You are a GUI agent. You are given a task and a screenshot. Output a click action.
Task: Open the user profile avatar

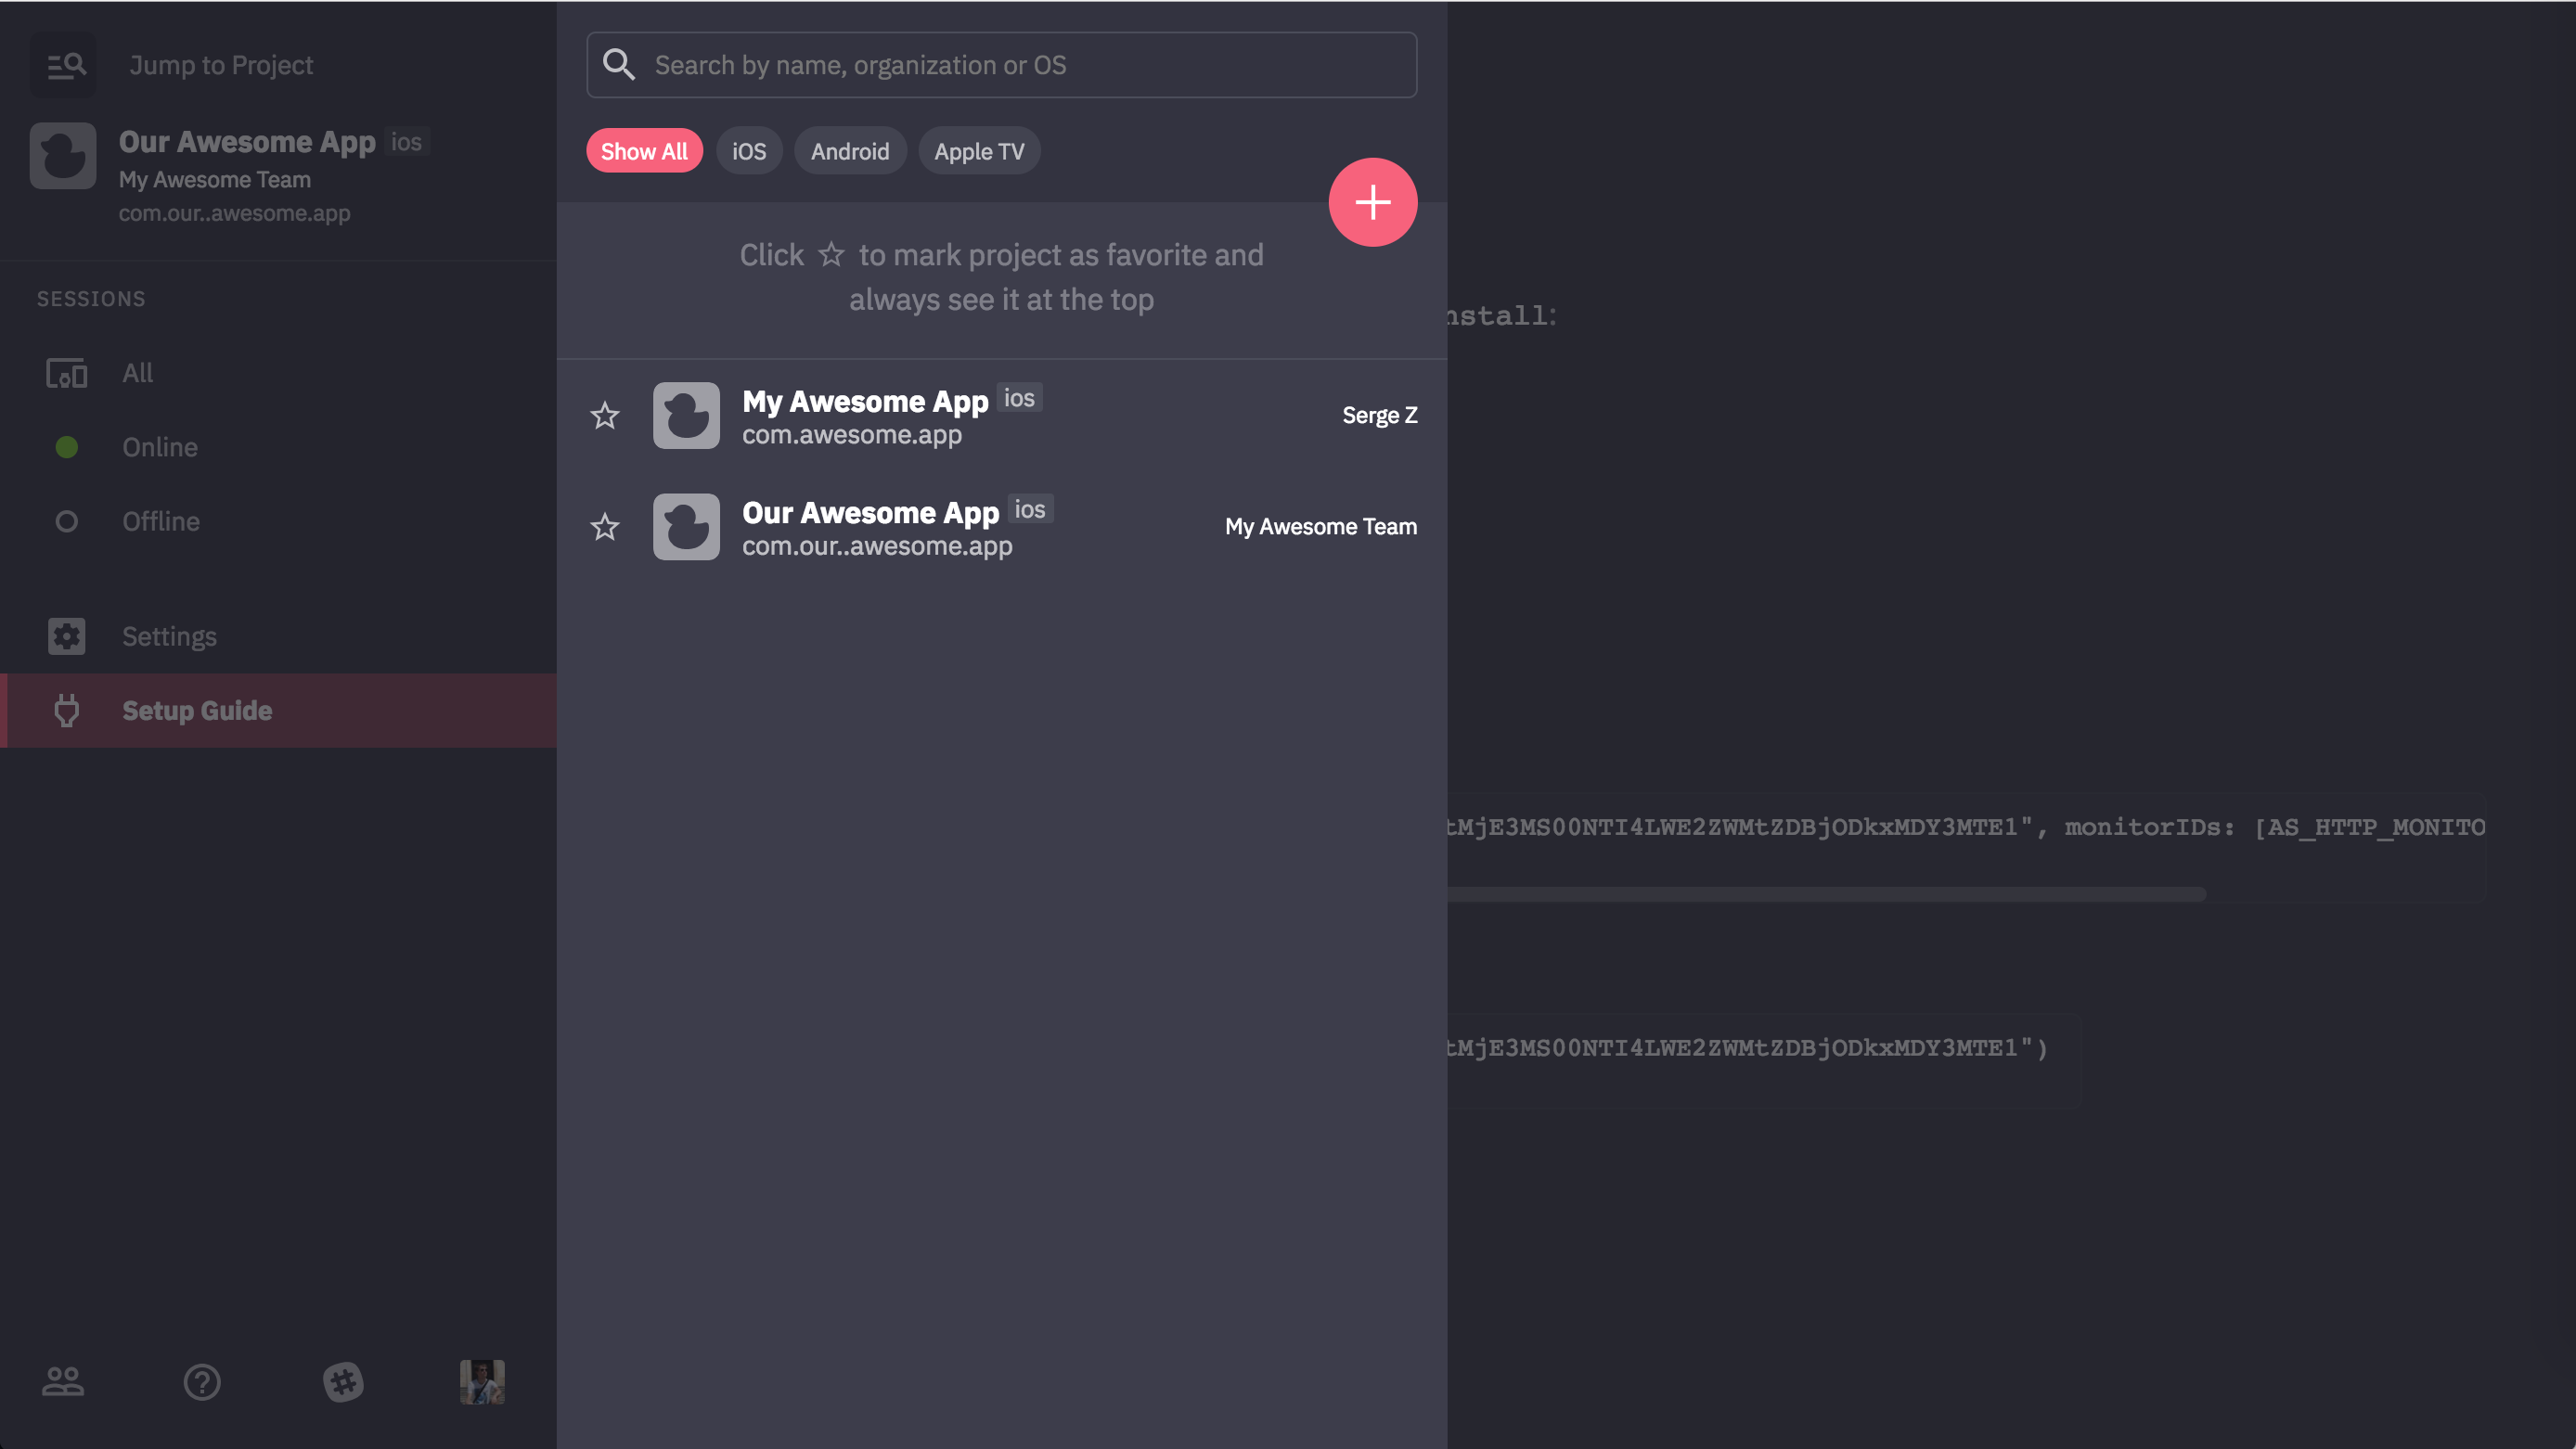pos(482,1381)
